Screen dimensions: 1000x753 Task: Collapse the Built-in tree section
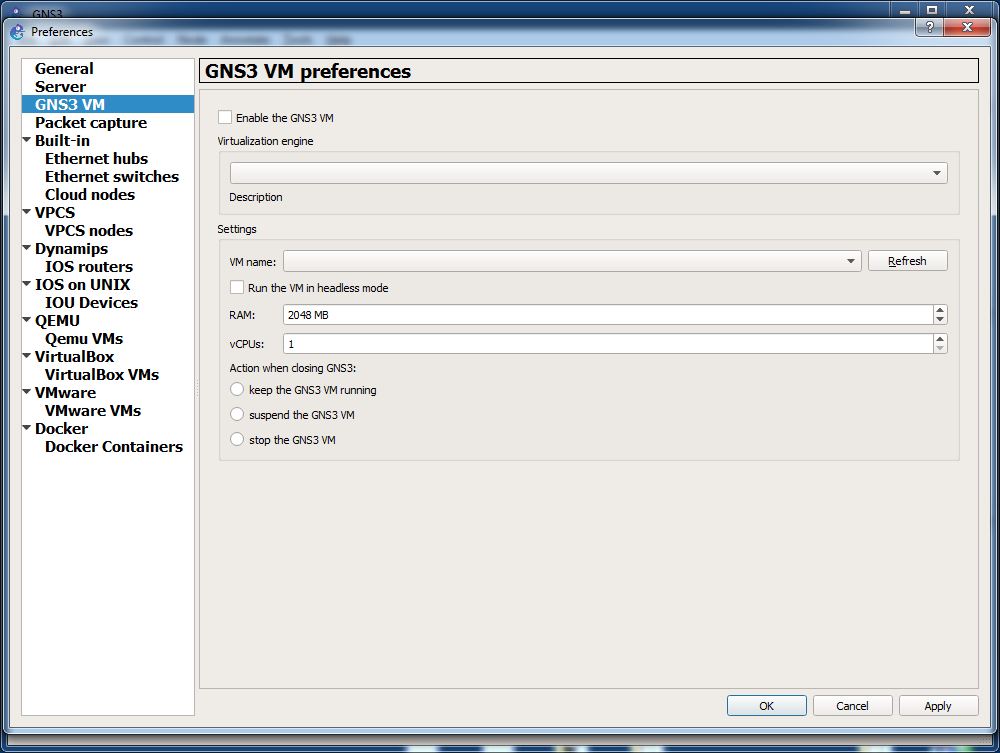[27, 139]
